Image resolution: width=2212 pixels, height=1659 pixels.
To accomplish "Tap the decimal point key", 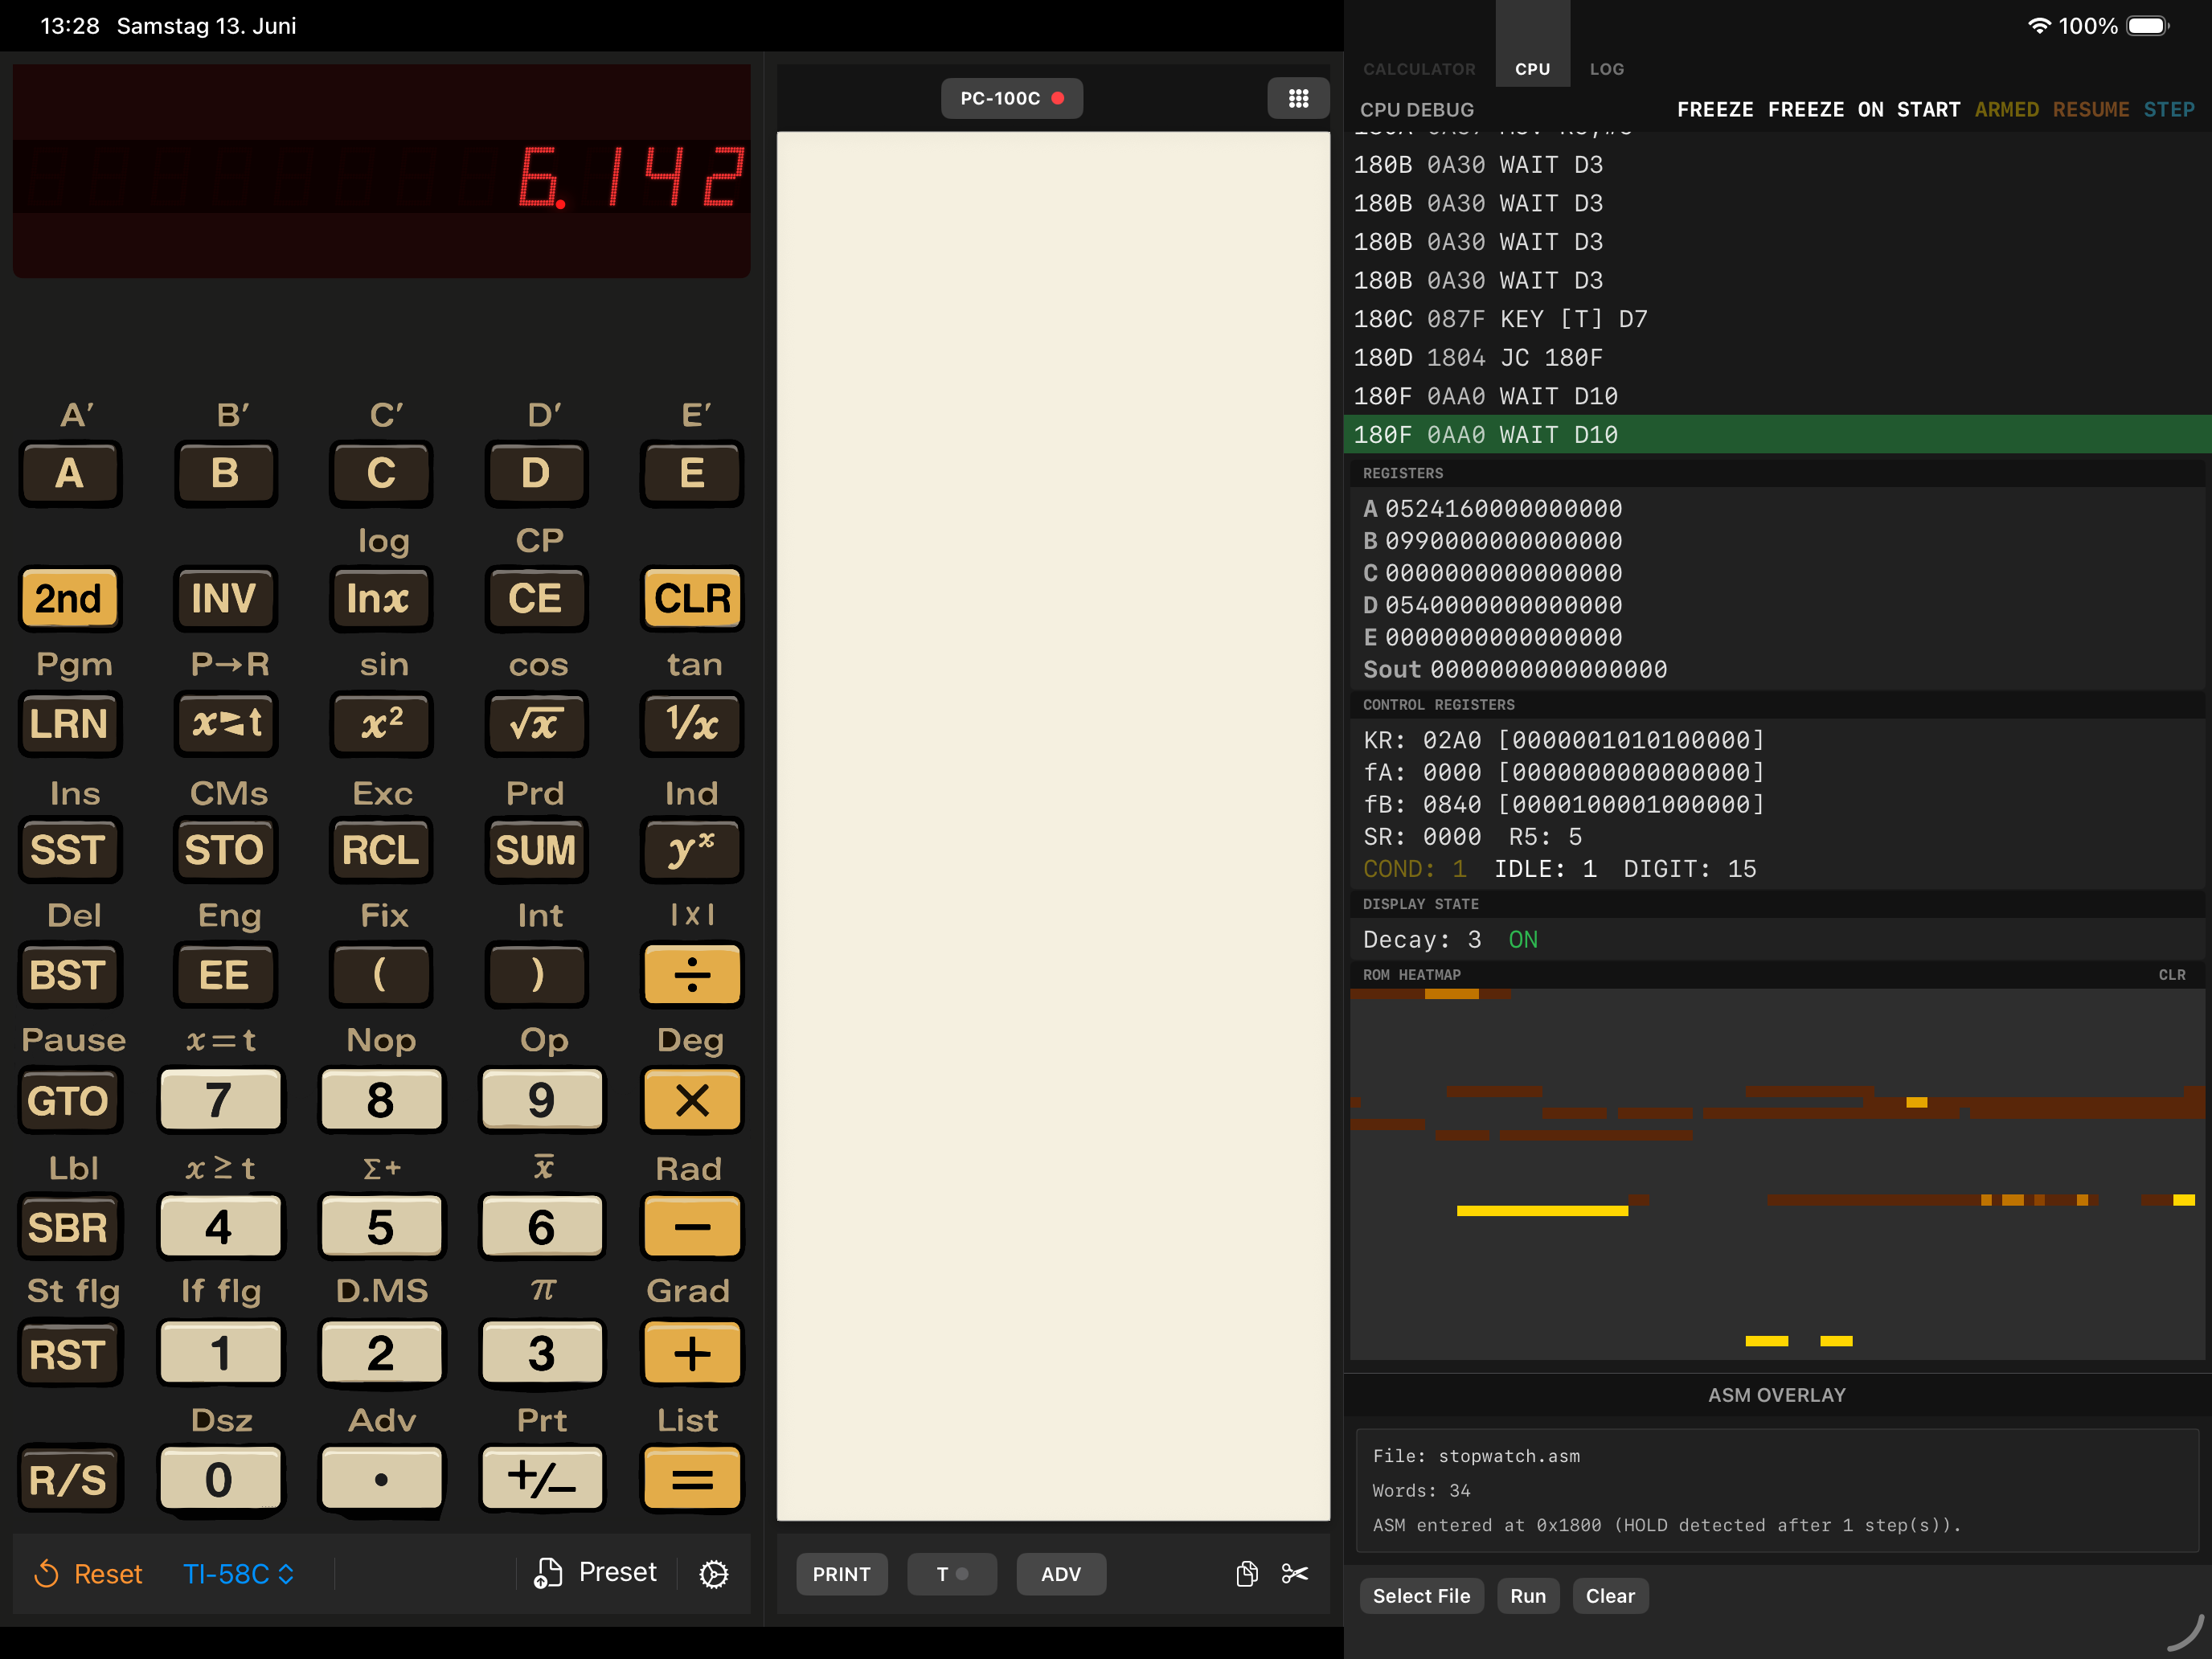I will pos(381,1479).
